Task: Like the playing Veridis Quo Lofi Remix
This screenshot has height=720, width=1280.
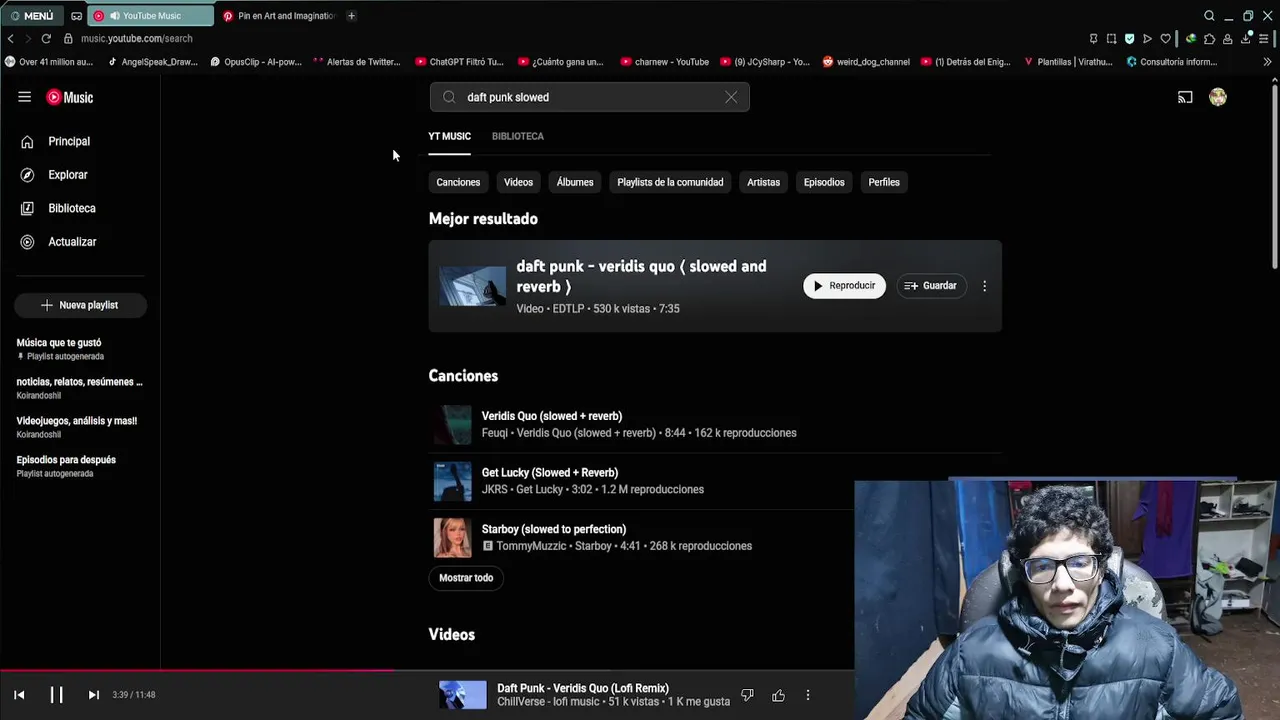Action: point(778,695)
